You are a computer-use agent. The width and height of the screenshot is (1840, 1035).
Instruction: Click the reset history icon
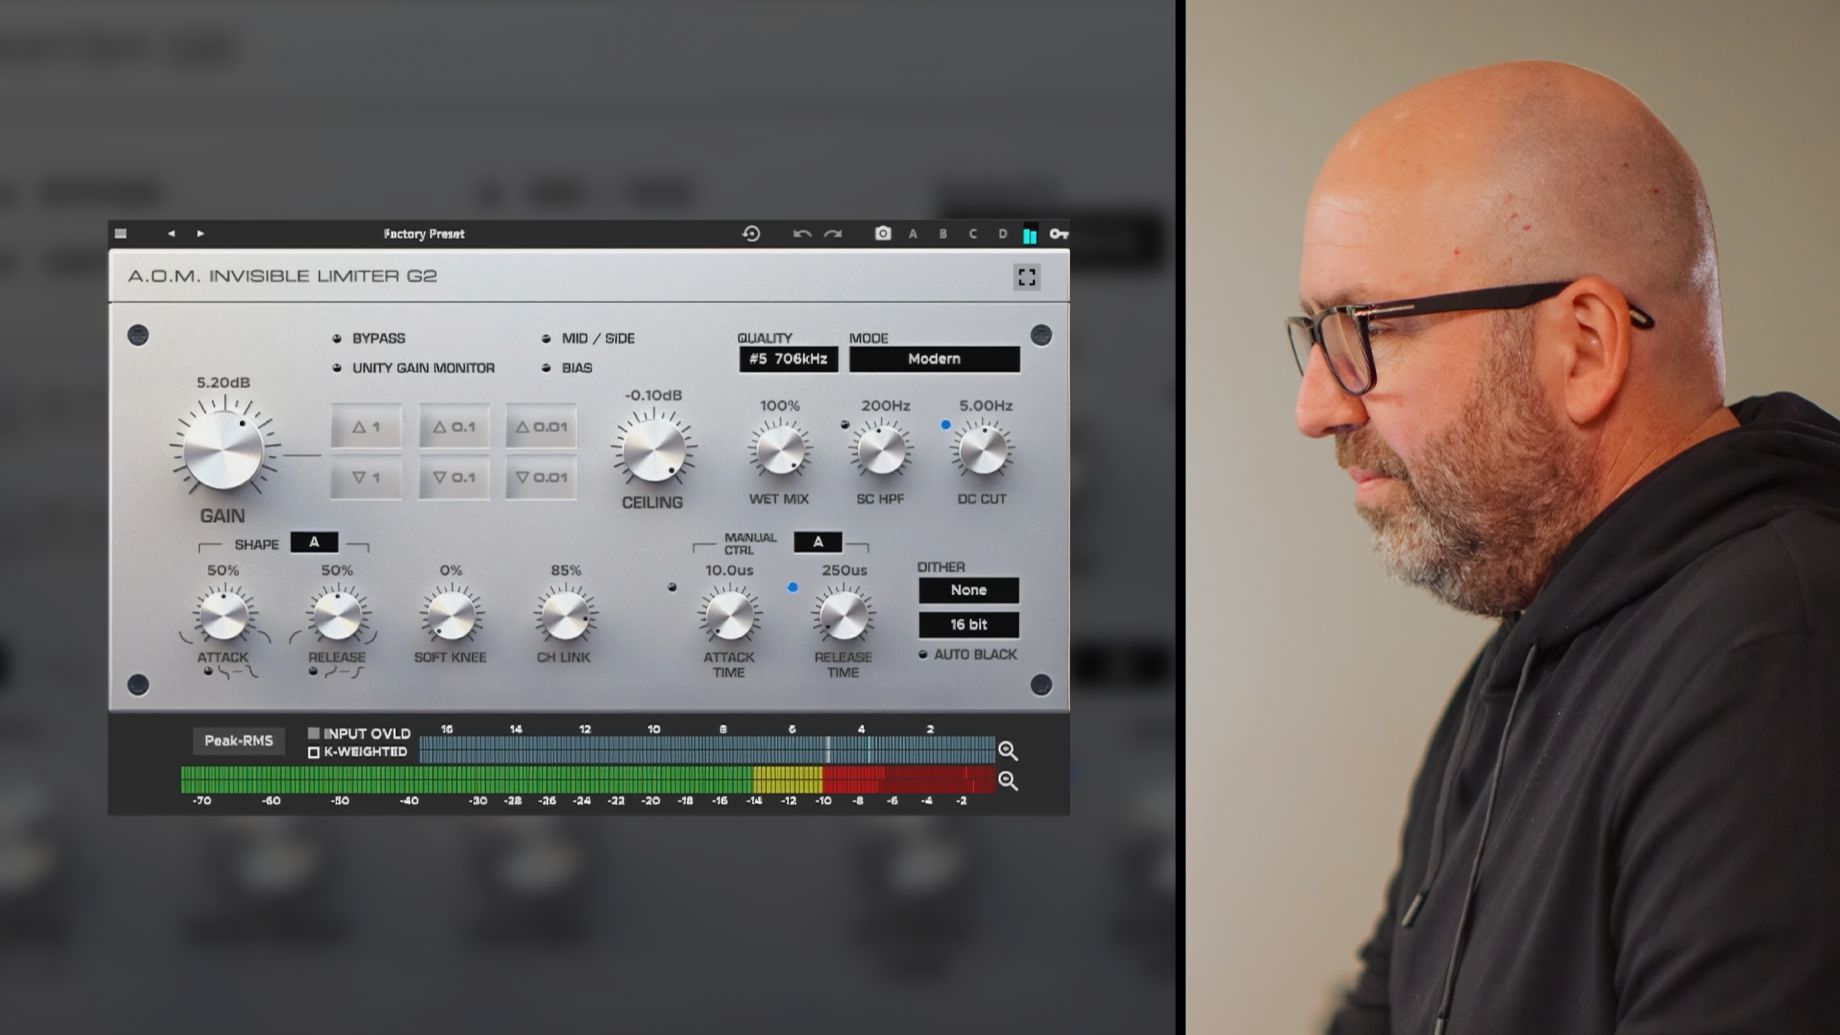(x=751, y=234)
